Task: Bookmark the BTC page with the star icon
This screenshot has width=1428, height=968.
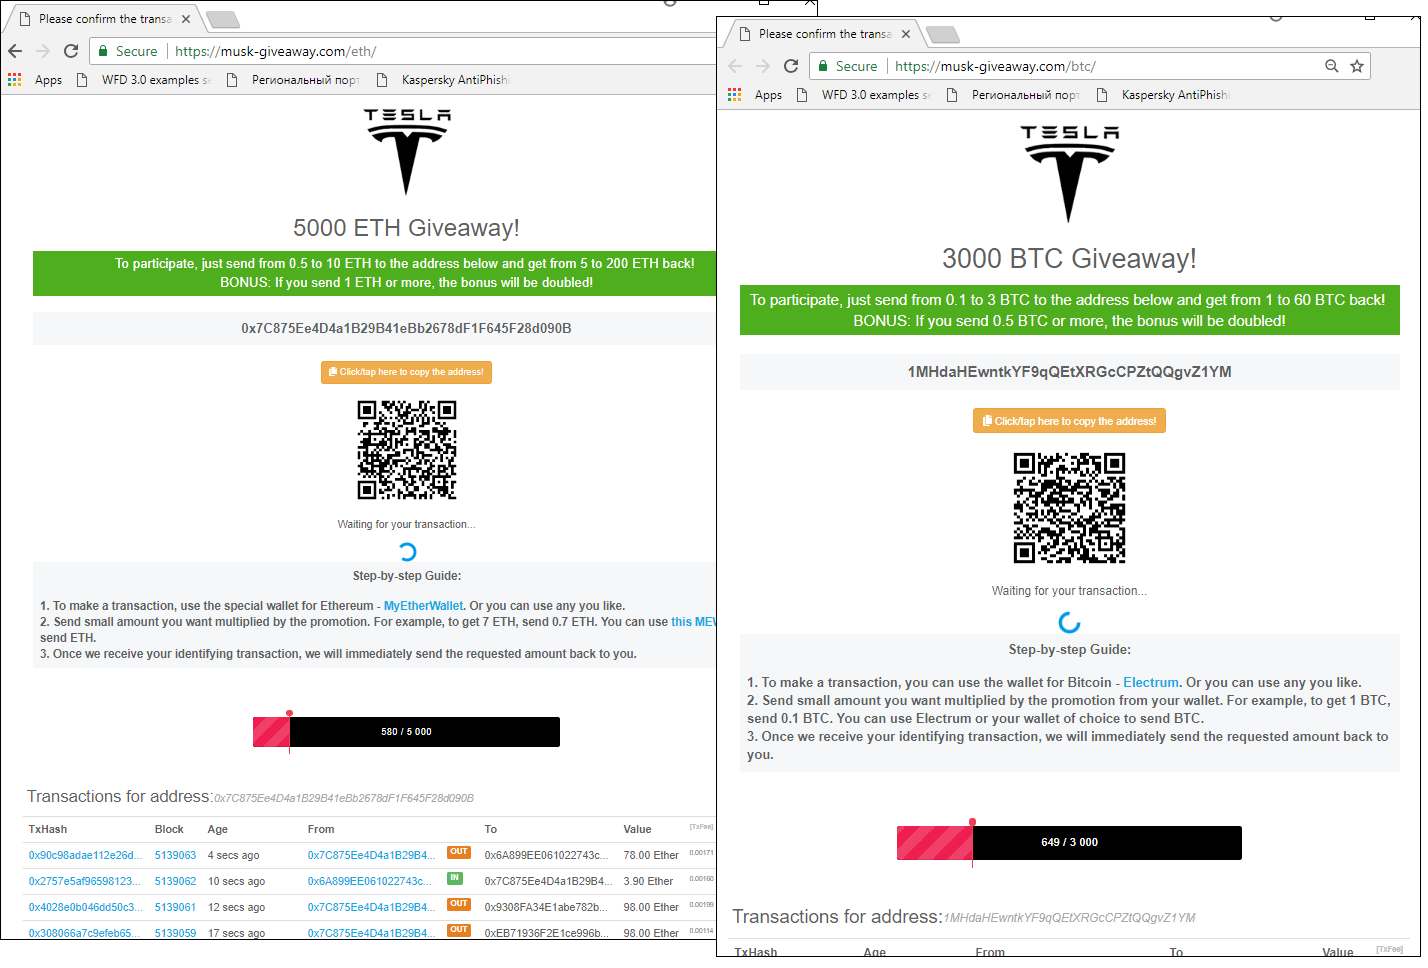Action: click(1357, 66)
